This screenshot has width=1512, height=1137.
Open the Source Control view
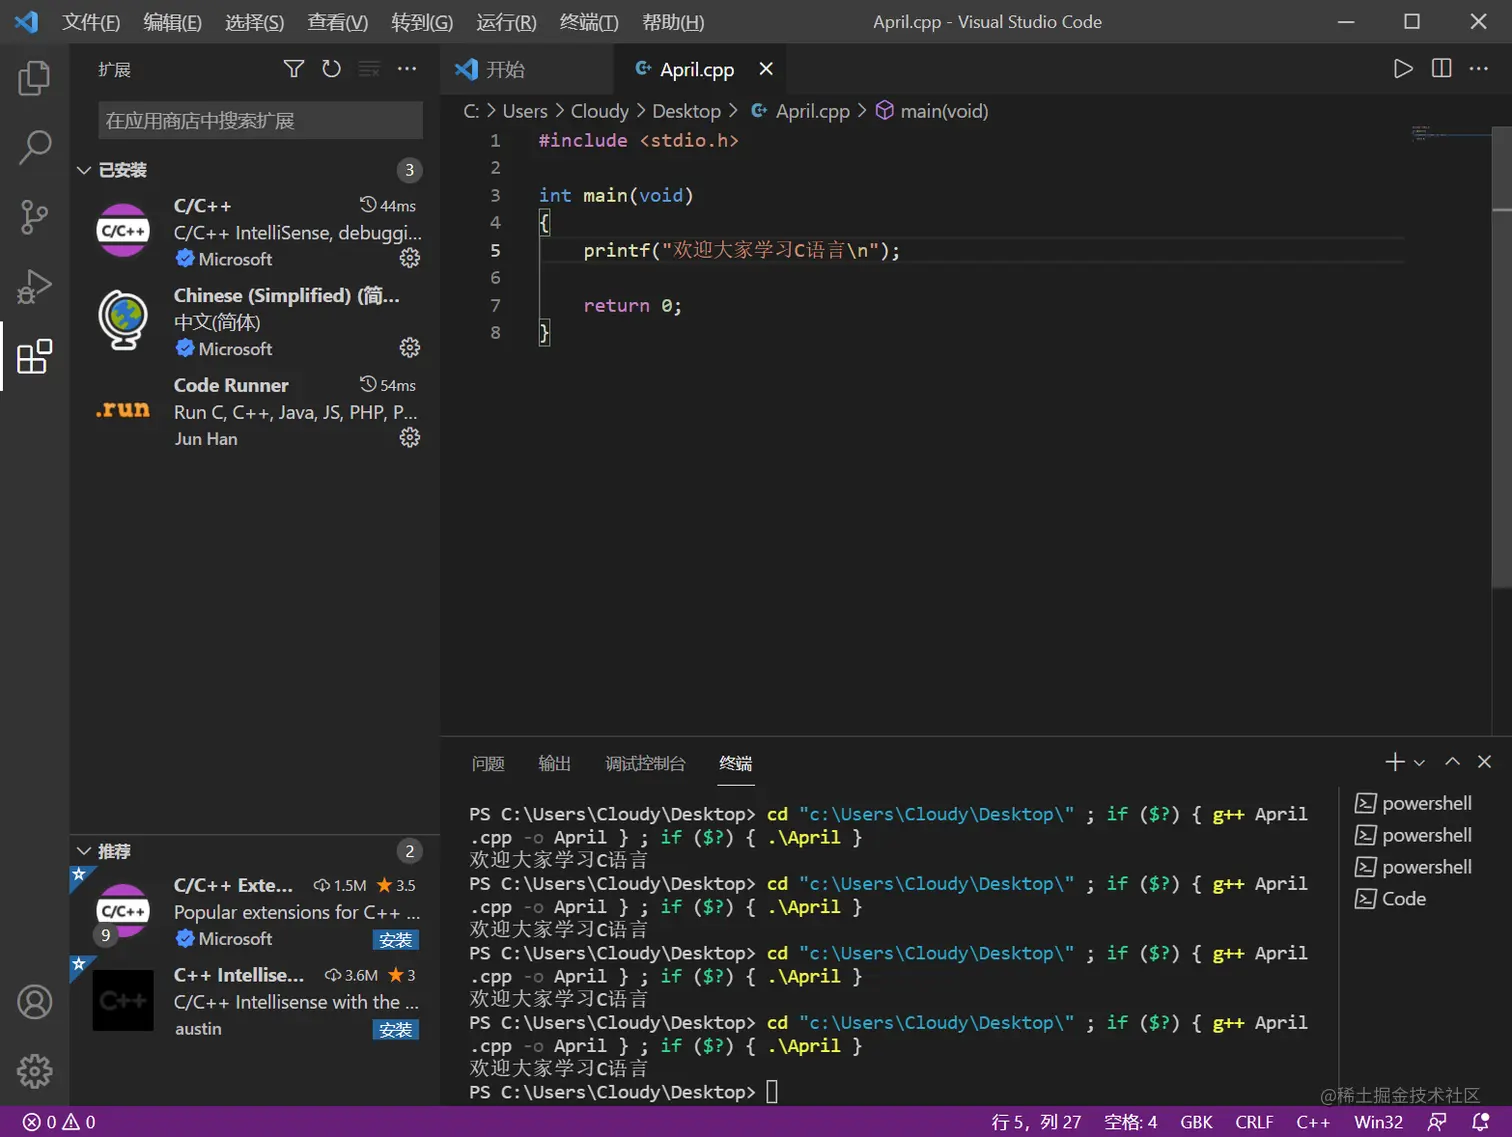34,216
